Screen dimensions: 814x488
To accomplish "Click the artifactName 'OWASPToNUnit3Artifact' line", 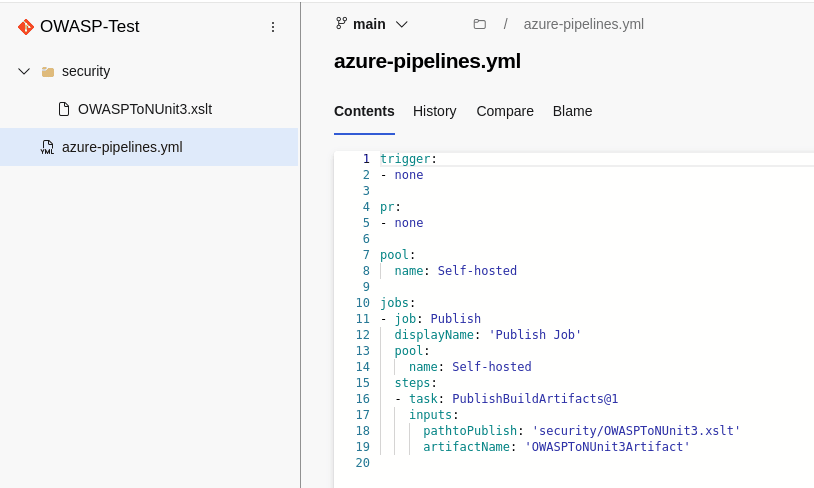I will click(556, 447).
